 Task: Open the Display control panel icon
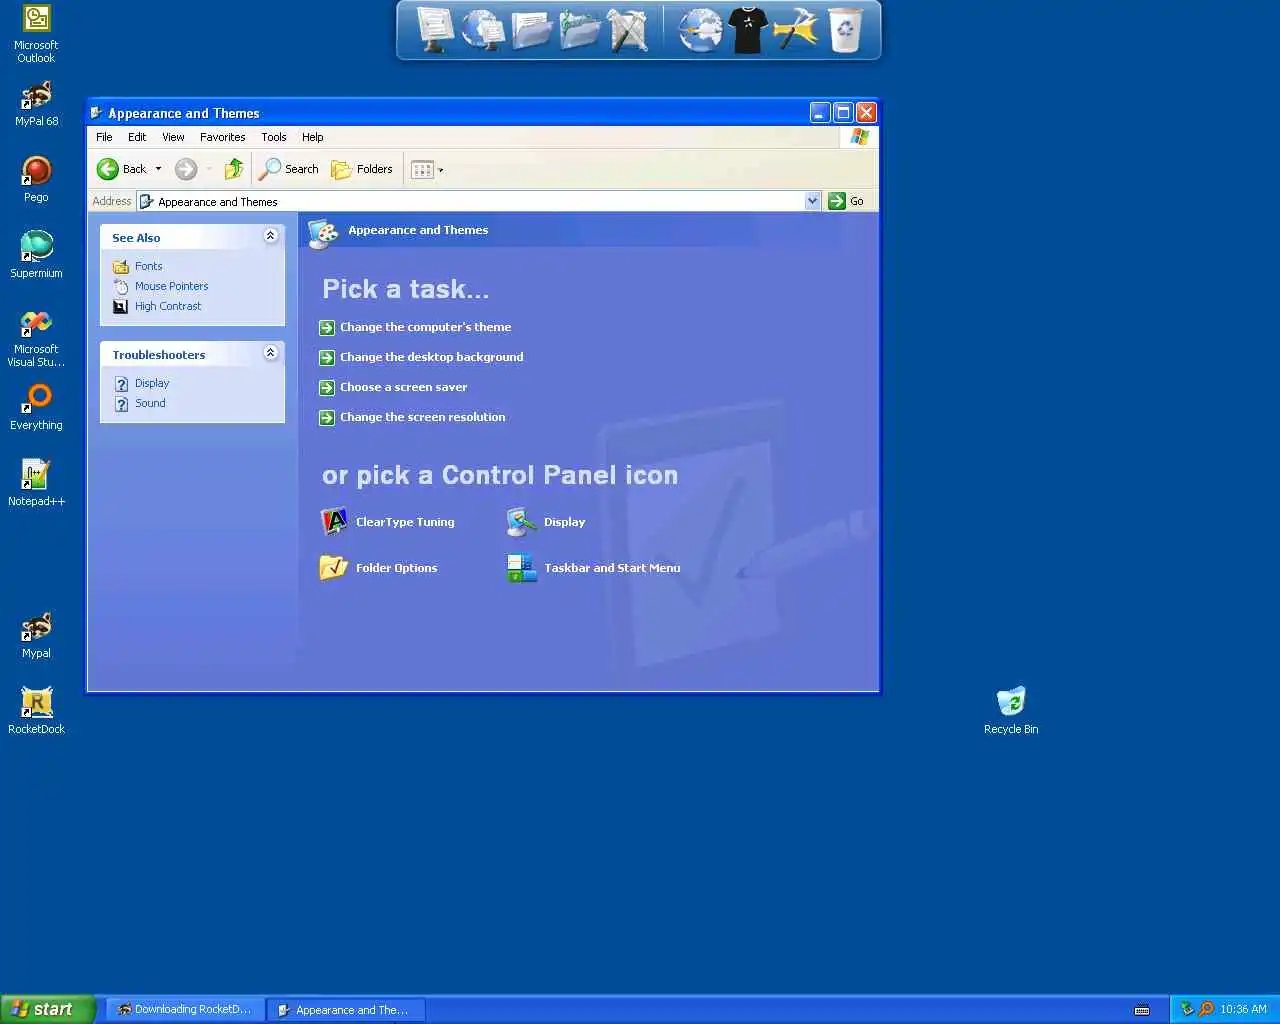(546, 522)
